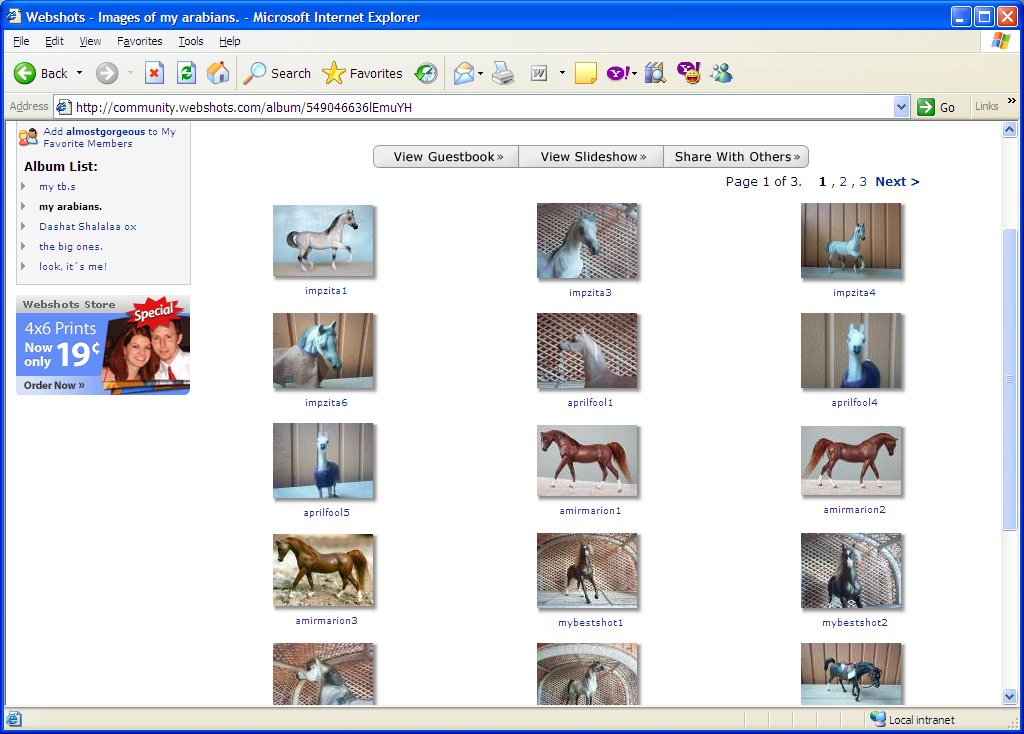Expand the 'Dashat Shalalaa ox' album arrow
This screenshot has width=1024, height=734.
[24, 227]
